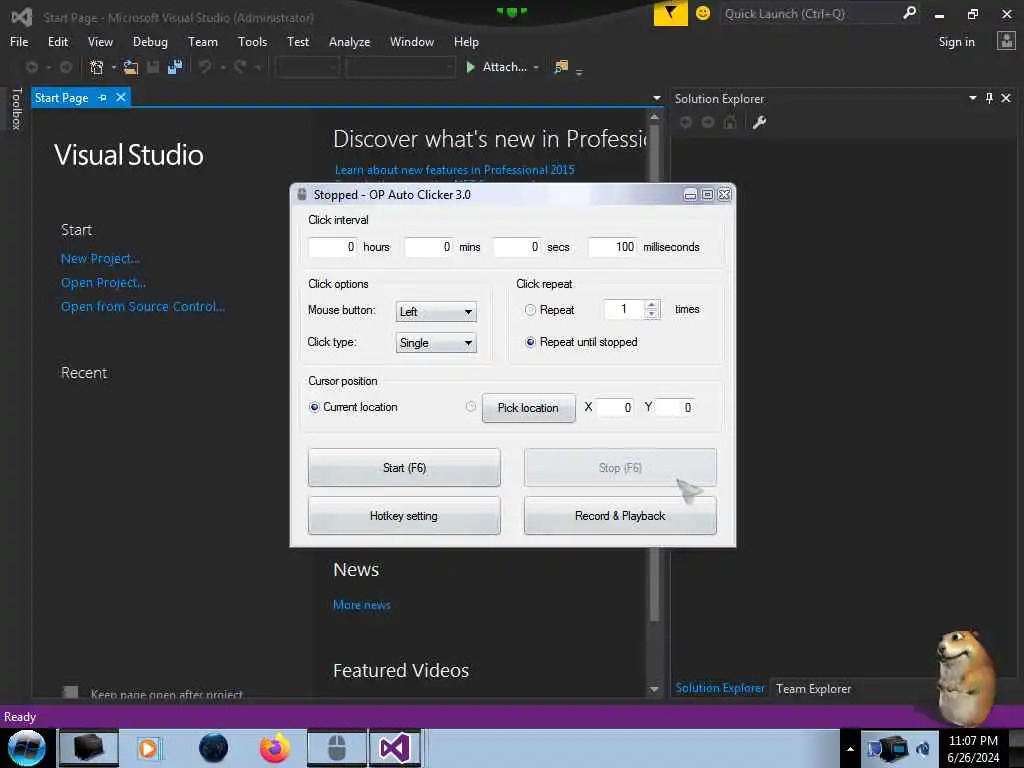Open the Windows Start orb

(x=27, y=748)
